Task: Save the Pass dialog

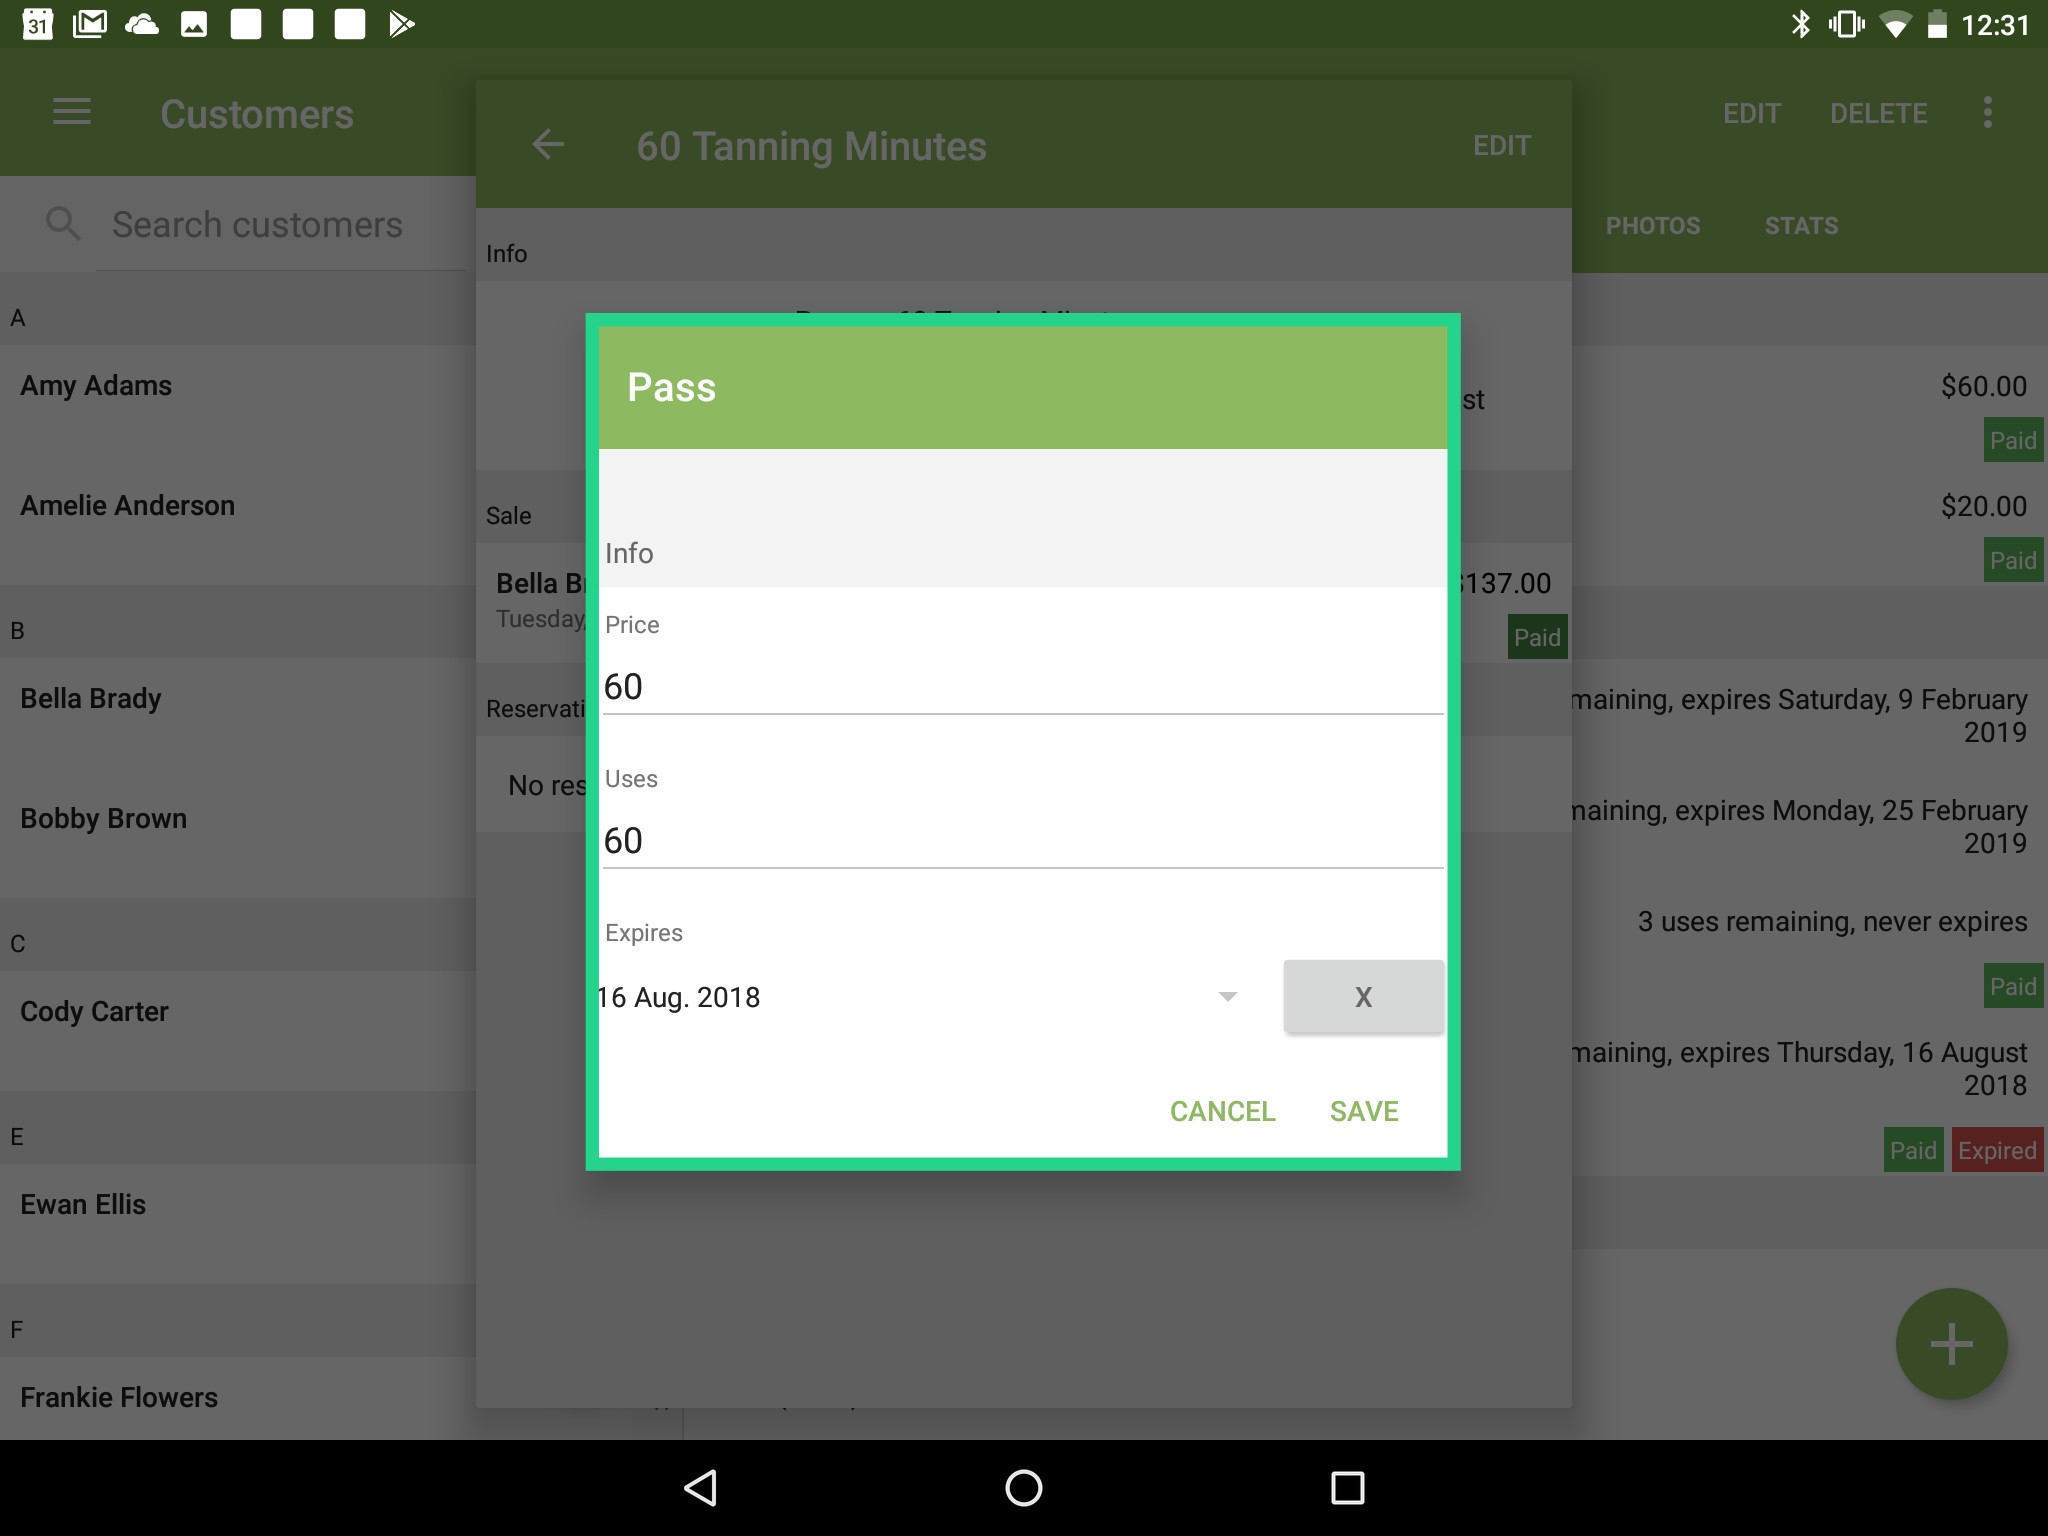Action: (x=1364, y=1111)
